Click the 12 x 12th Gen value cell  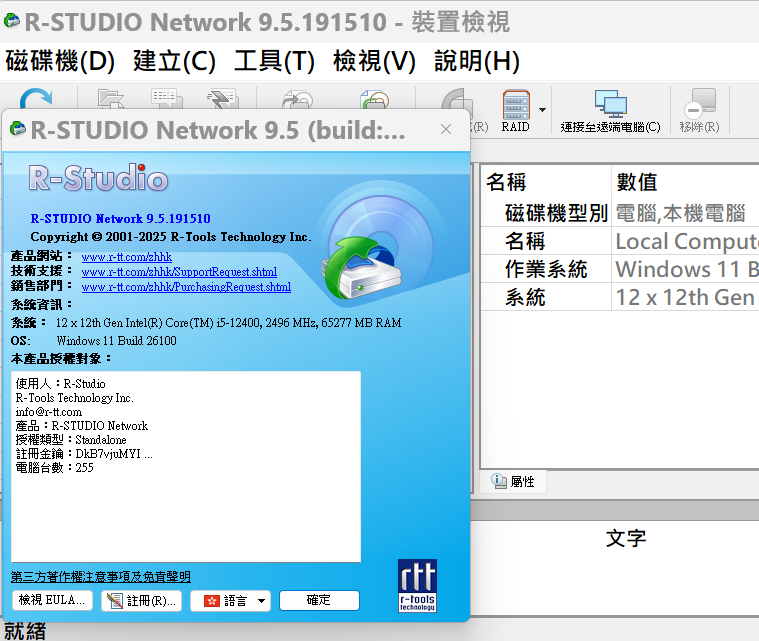tap(686, 297)
